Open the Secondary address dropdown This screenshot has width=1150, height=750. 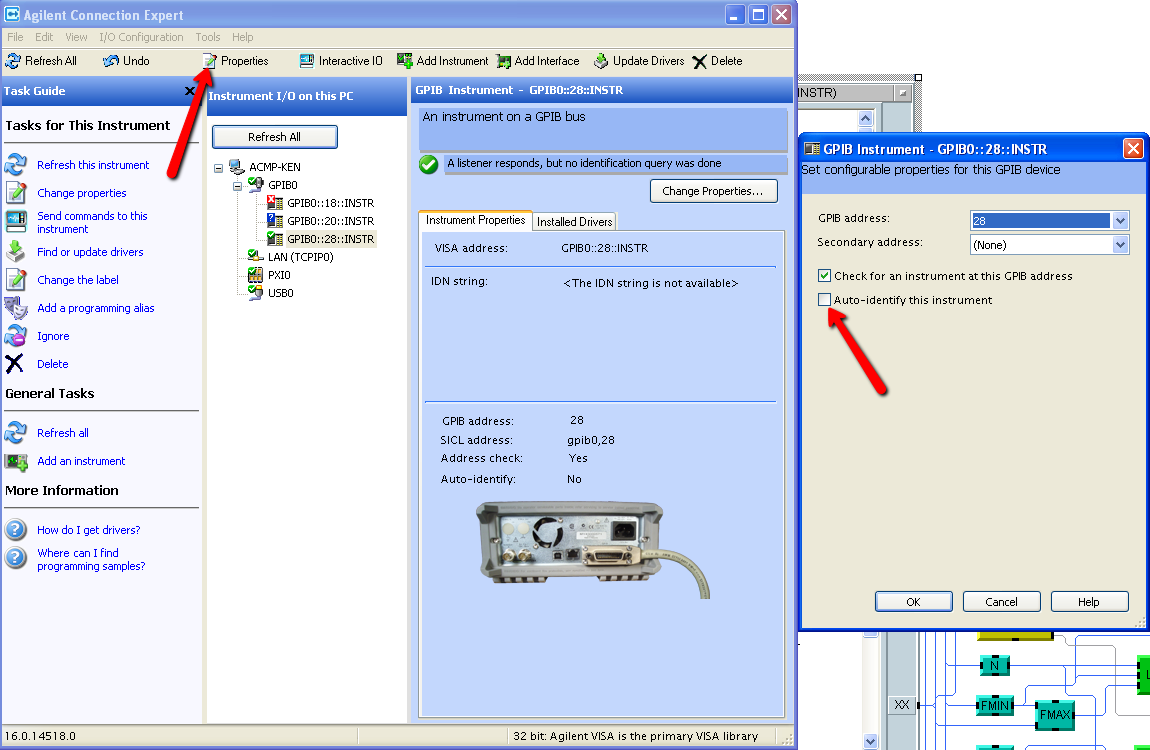coord(1120,245)
